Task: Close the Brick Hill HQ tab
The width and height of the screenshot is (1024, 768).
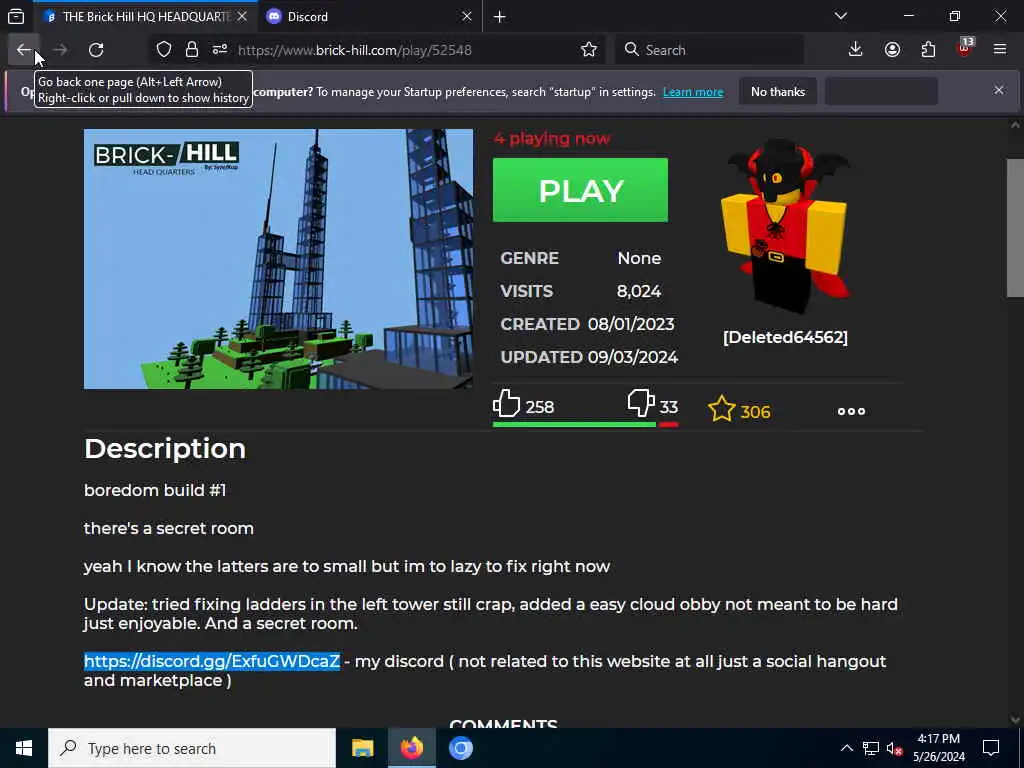Action: point(242,16)
